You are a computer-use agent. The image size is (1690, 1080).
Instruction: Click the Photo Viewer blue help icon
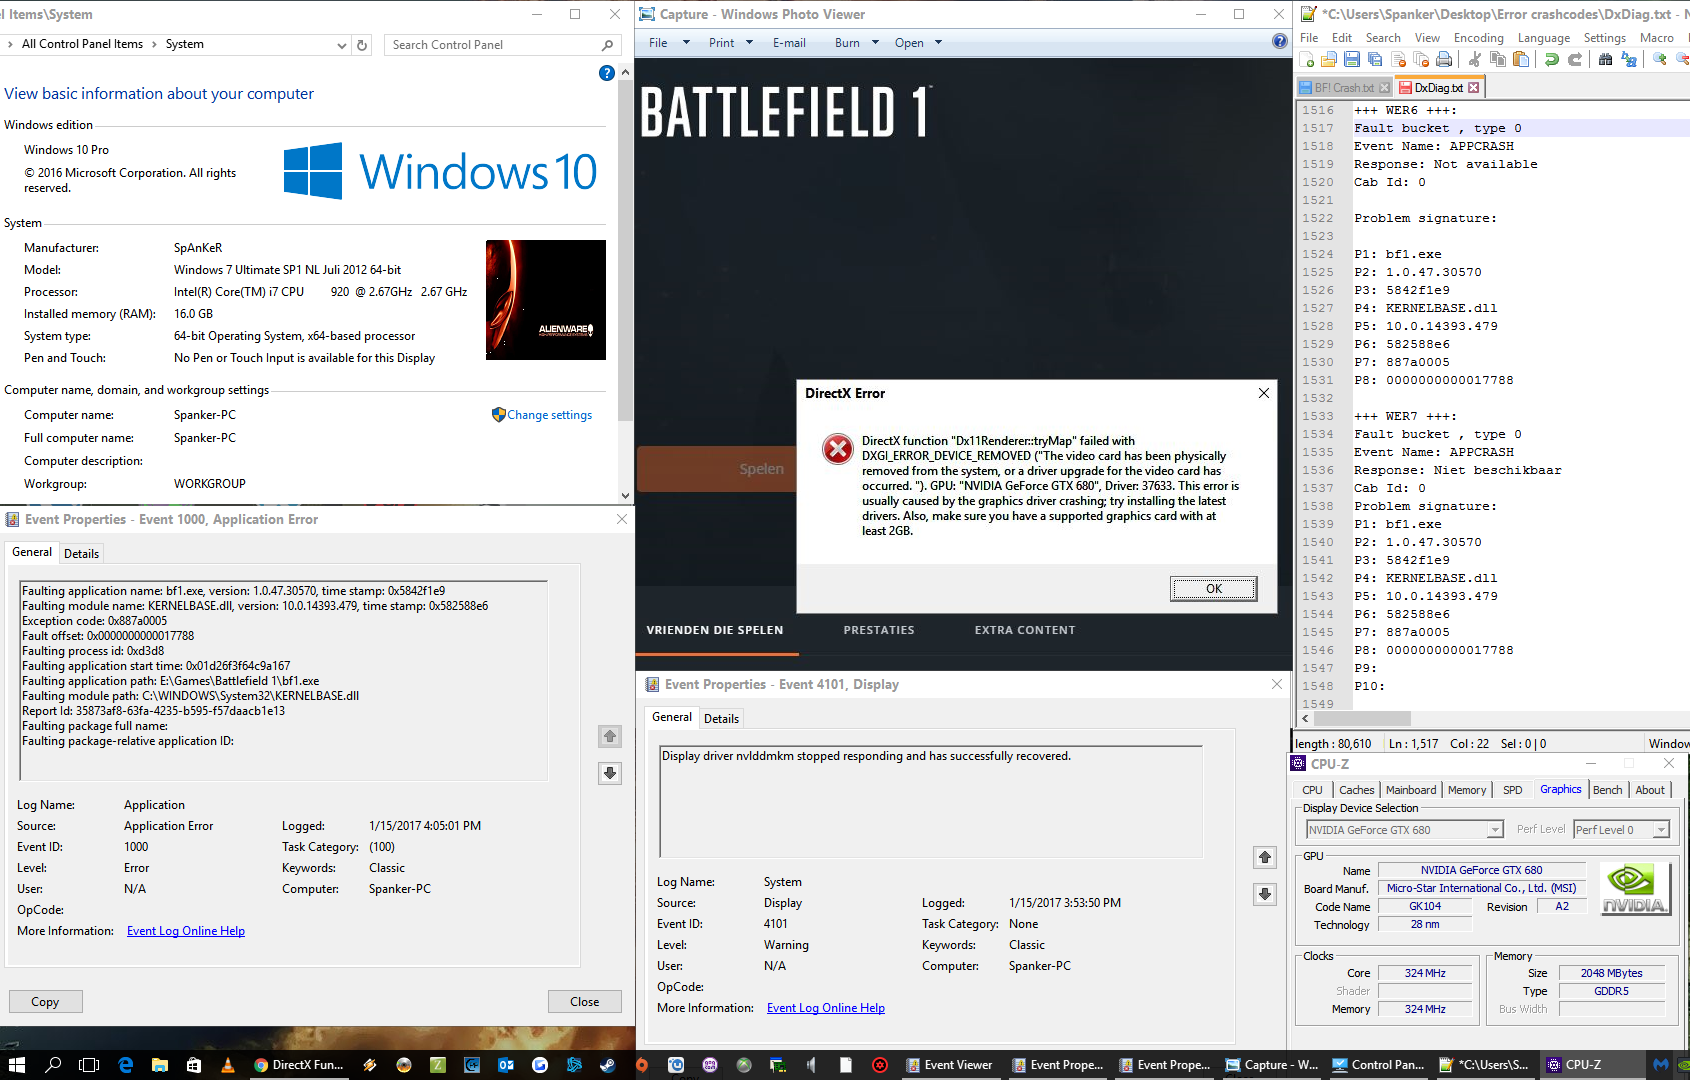[1279, 41]
